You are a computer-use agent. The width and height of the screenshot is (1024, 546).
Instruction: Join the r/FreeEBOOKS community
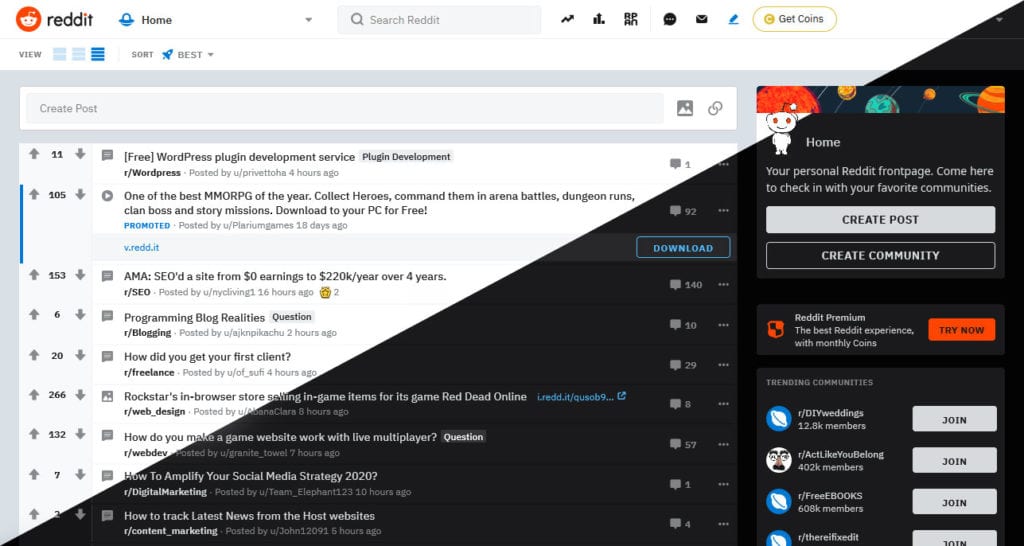pos(954,503)
